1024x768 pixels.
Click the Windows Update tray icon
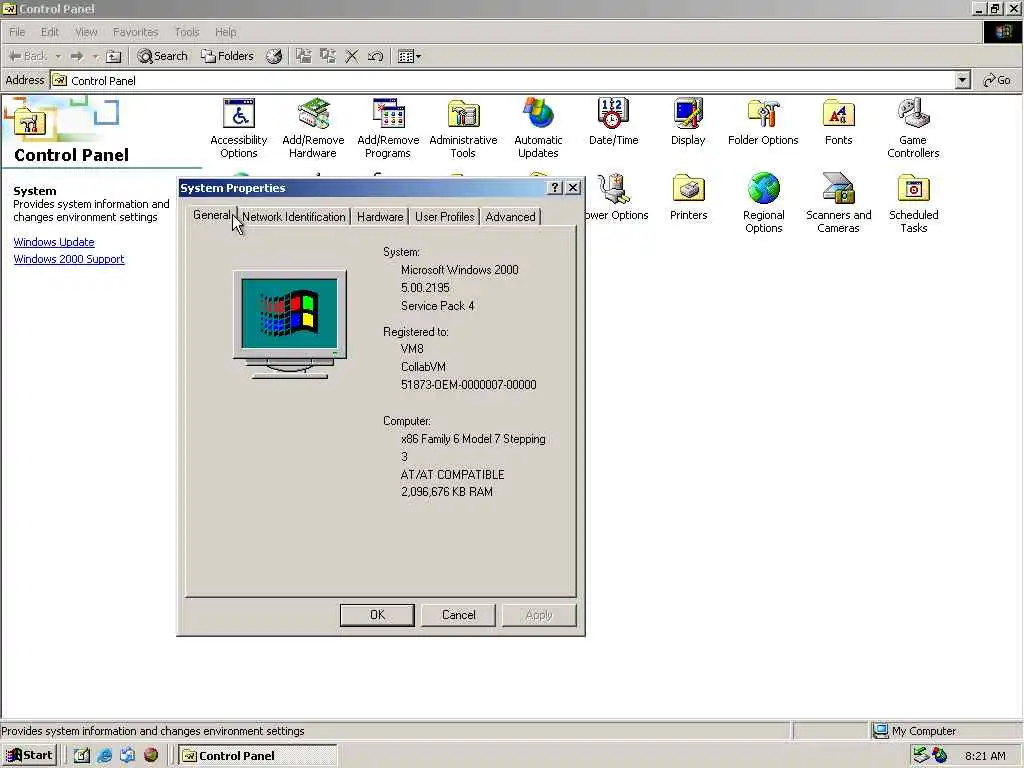(x=940, y=755)
